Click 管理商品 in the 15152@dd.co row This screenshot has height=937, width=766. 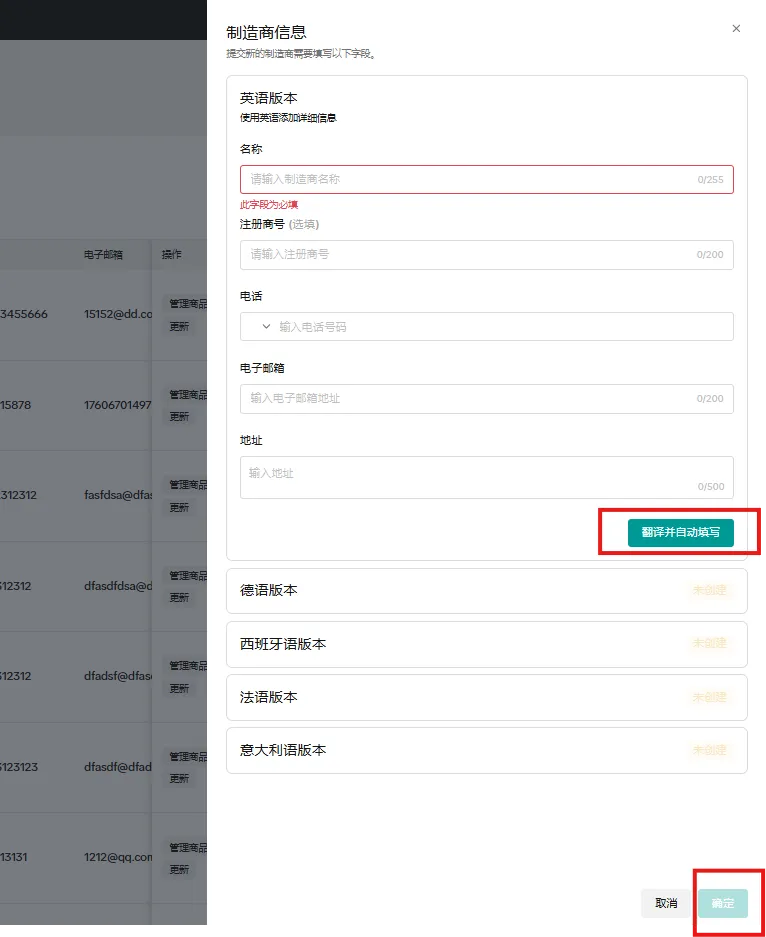[186, 304]
